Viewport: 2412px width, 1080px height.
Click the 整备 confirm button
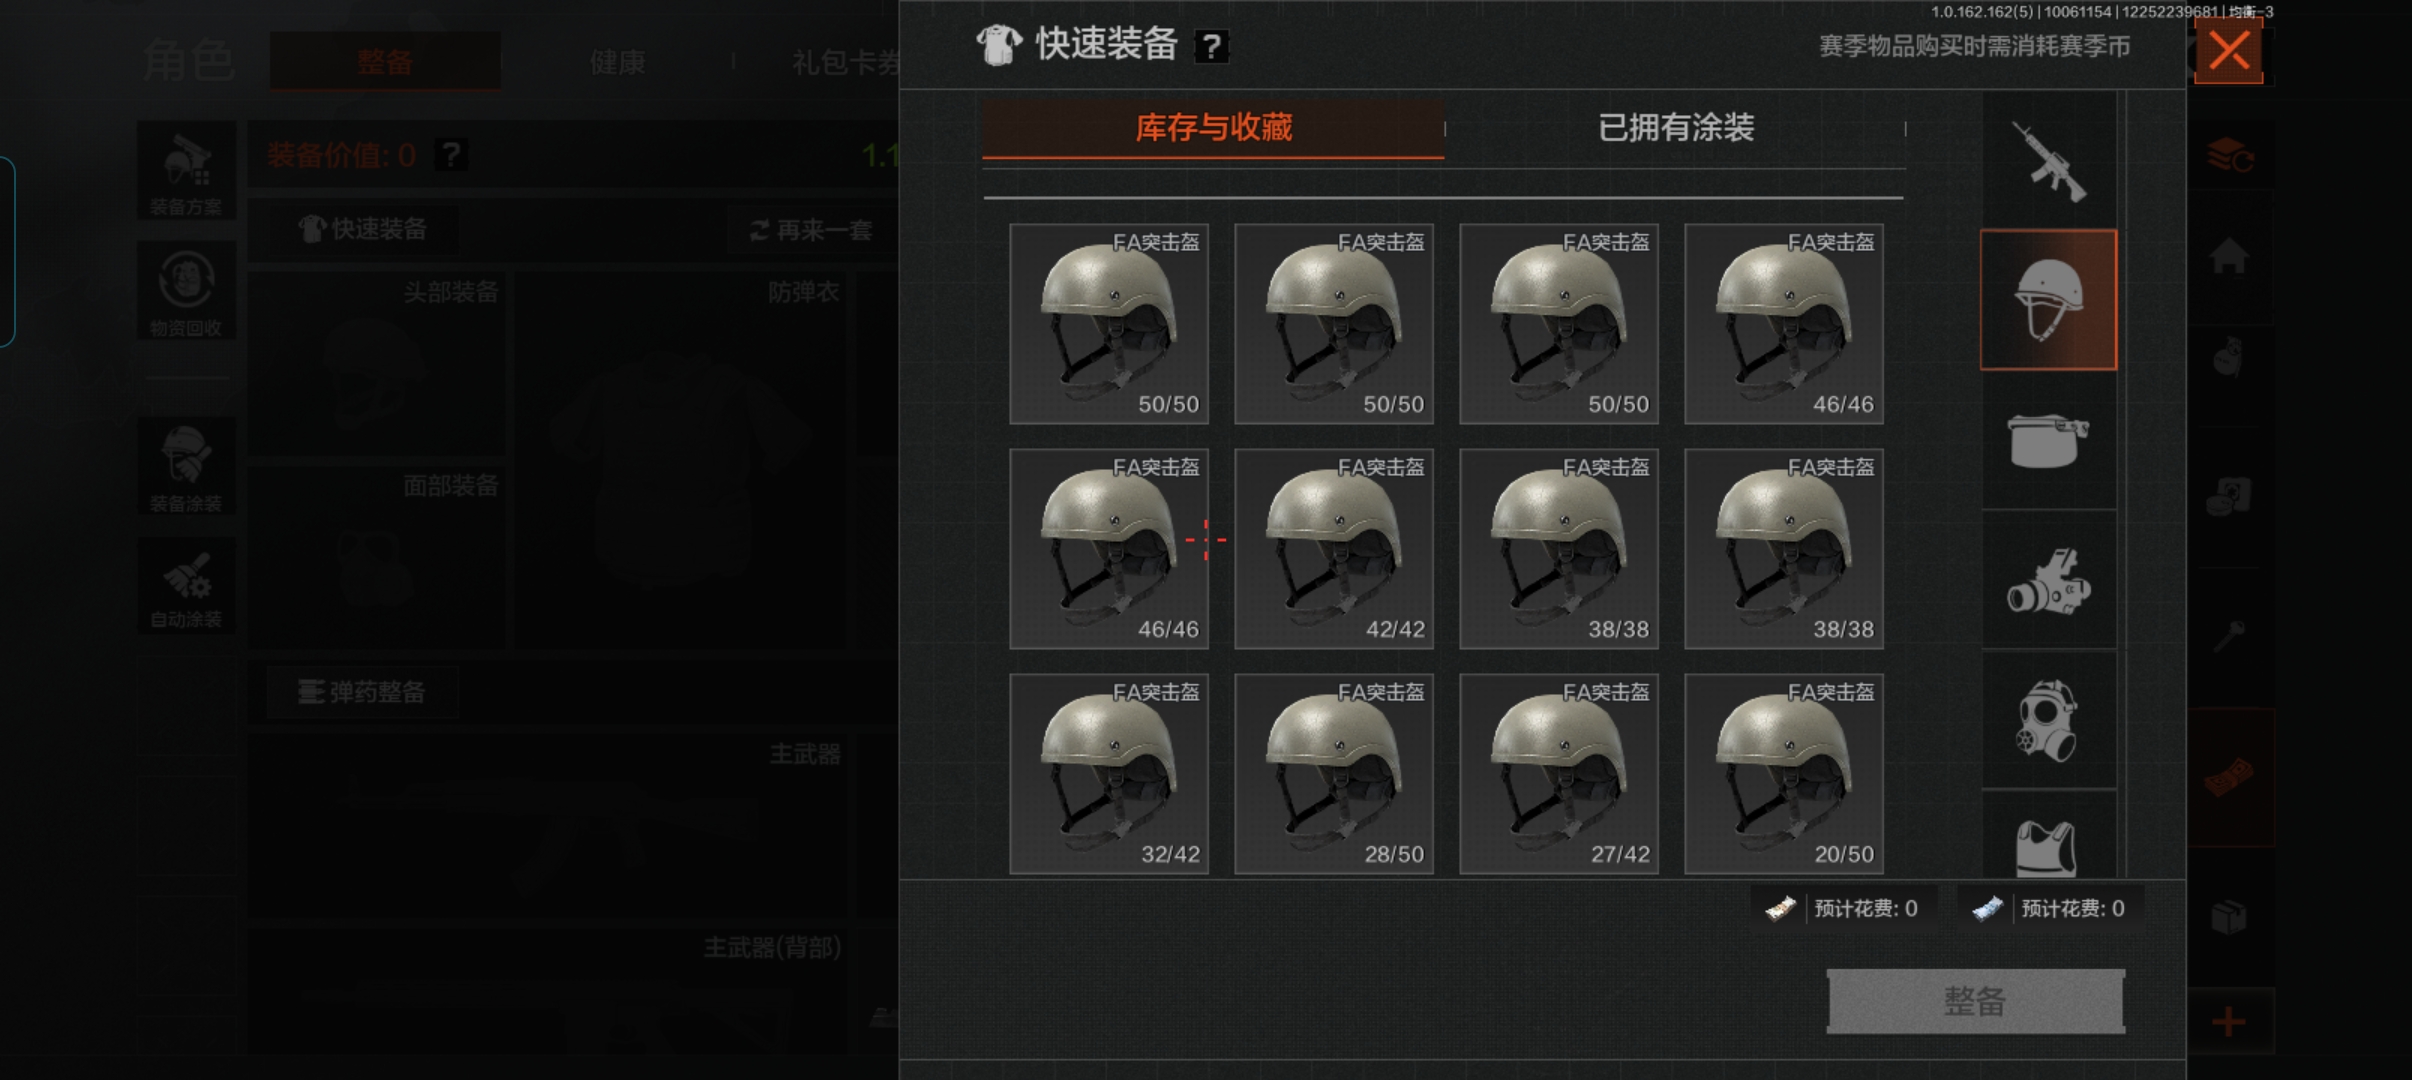click(x=1975, y=1001)
